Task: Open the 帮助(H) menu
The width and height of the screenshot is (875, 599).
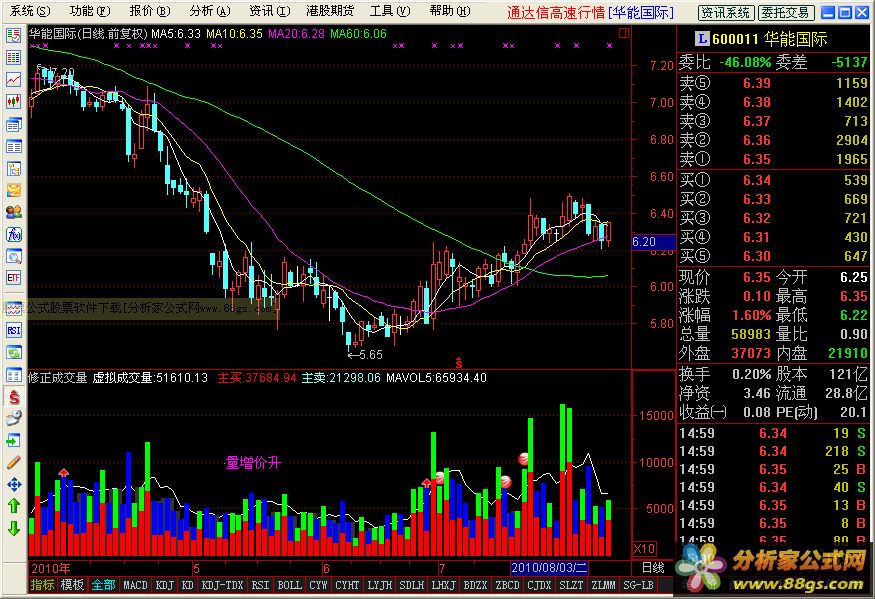Action: [450, 11]
